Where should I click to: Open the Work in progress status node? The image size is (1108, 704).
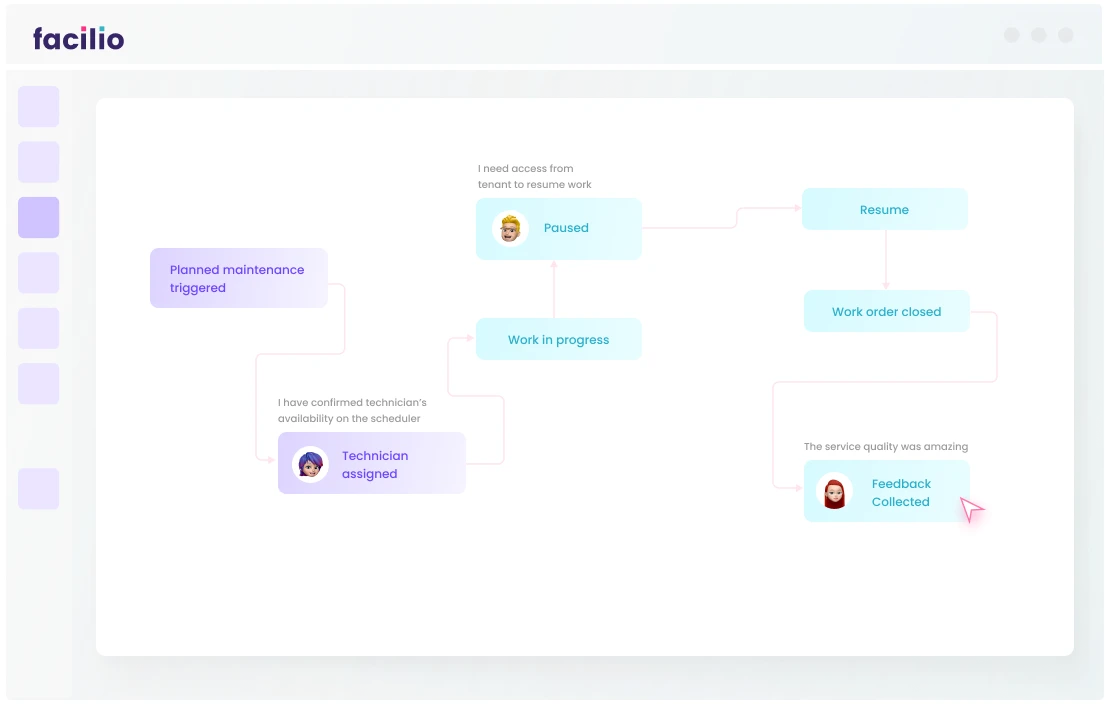coord(558,340)
